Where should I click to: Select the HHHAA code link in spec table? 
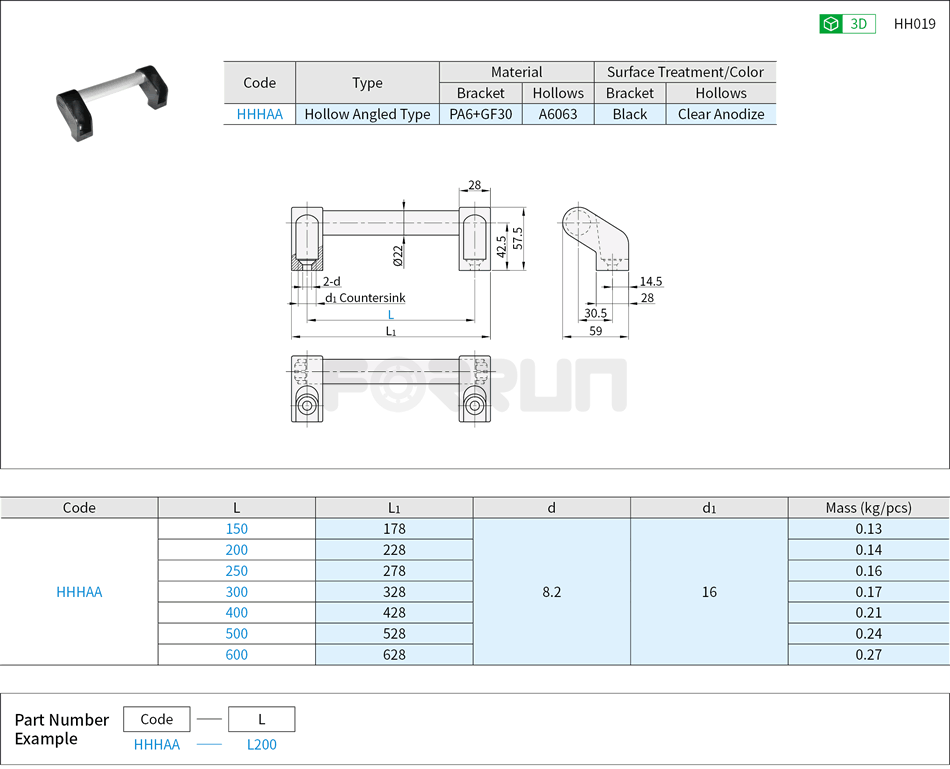pyautogui.click(x=79, y=592)
